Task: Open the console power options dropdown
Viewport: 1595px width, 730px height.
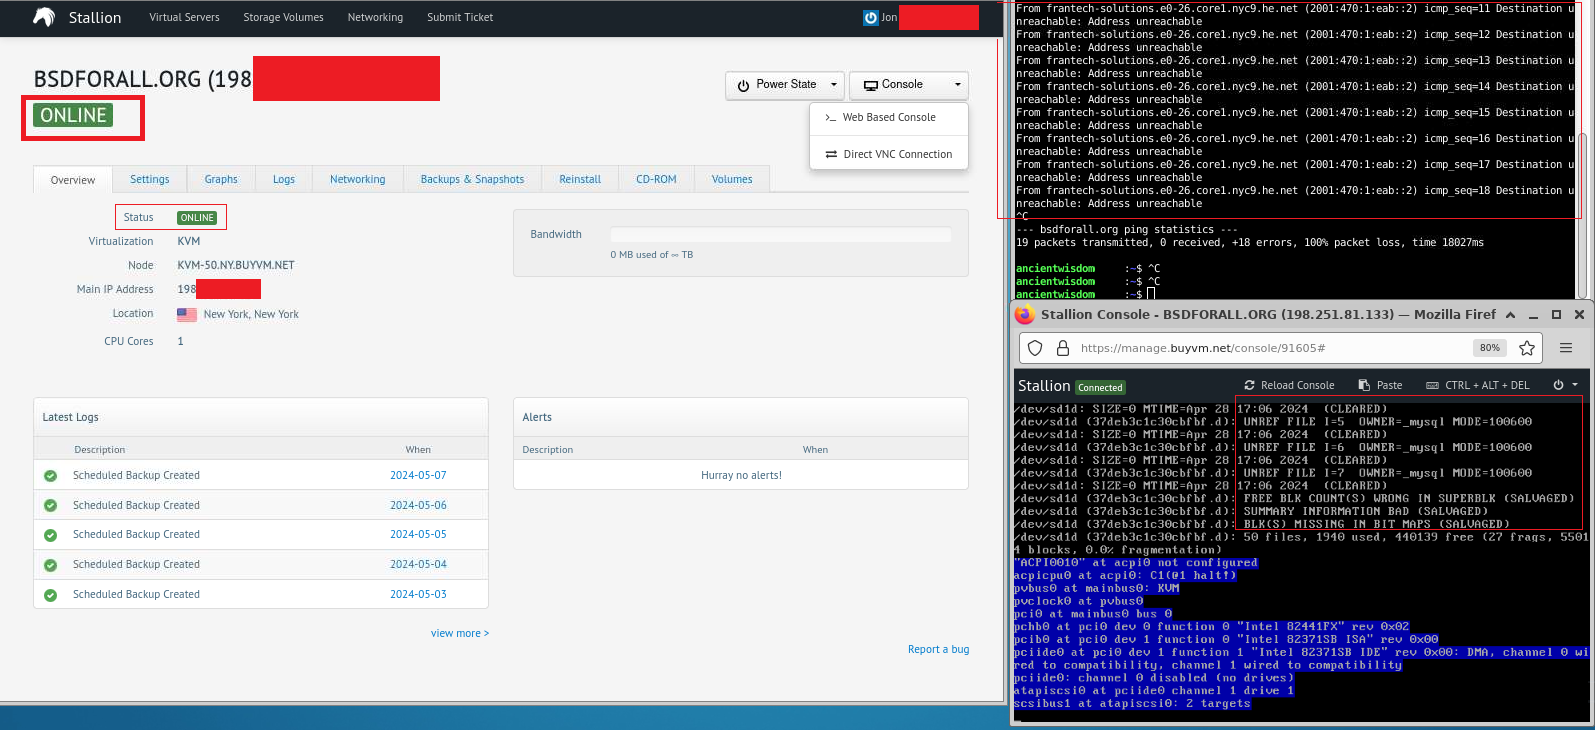Action: (x=1565, y=385)
